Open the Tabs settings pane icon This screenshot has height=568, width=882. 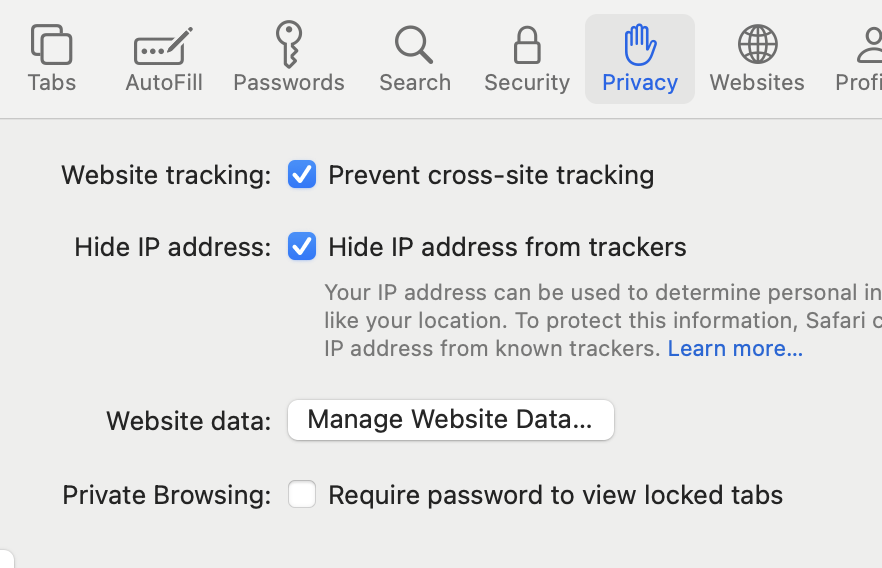[51, 45]
